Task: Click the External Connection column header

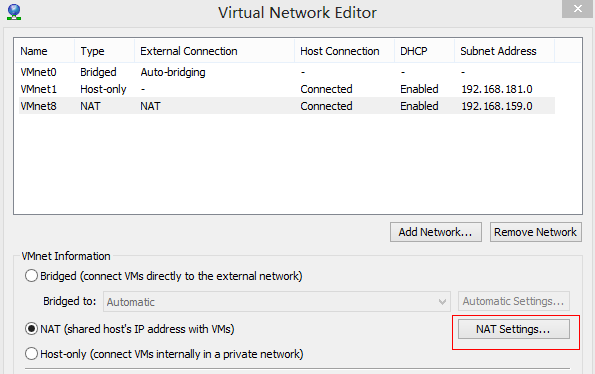Action: pyautogui.click(x=214, y=51)
